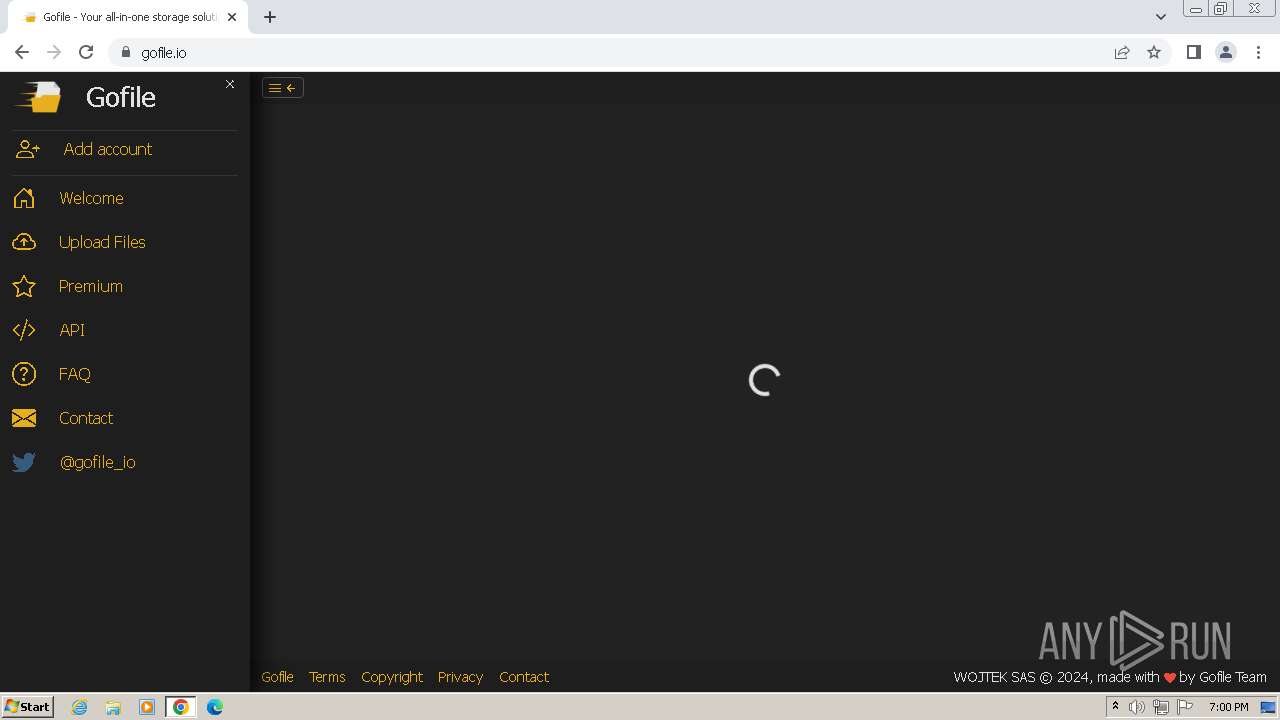Click the network tray icon

click(x=1161, y=707)
